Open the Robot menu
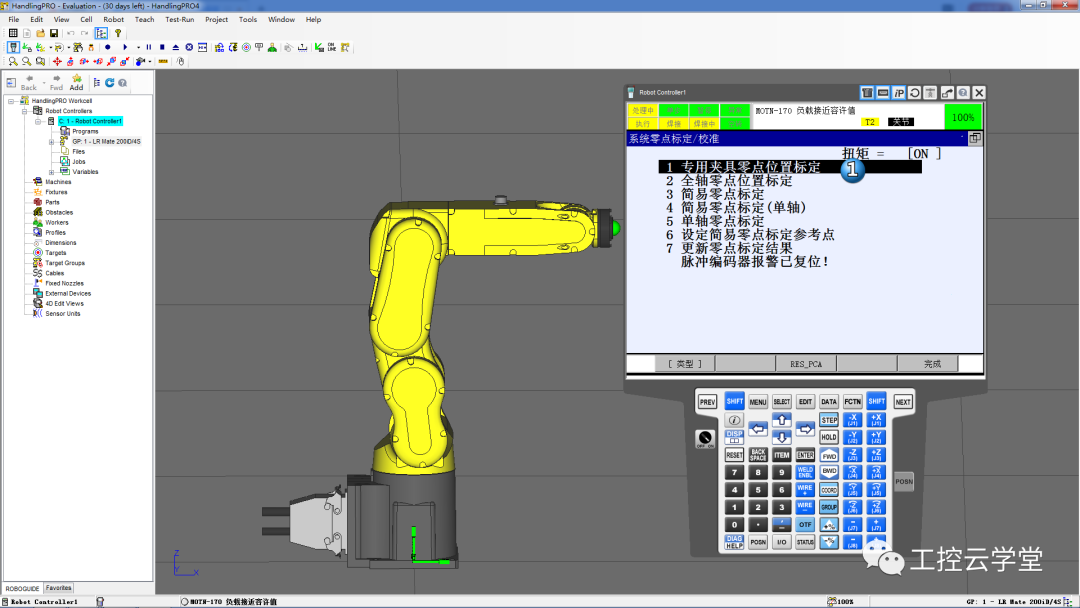This screenshot has height=608, width=1080. click(114, 19)
